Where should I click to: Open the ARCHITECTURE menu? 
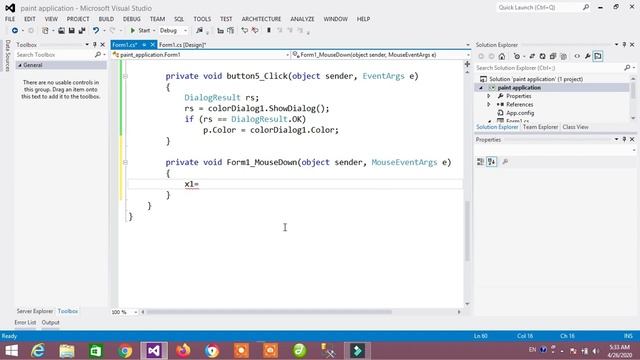click(261, 19)
